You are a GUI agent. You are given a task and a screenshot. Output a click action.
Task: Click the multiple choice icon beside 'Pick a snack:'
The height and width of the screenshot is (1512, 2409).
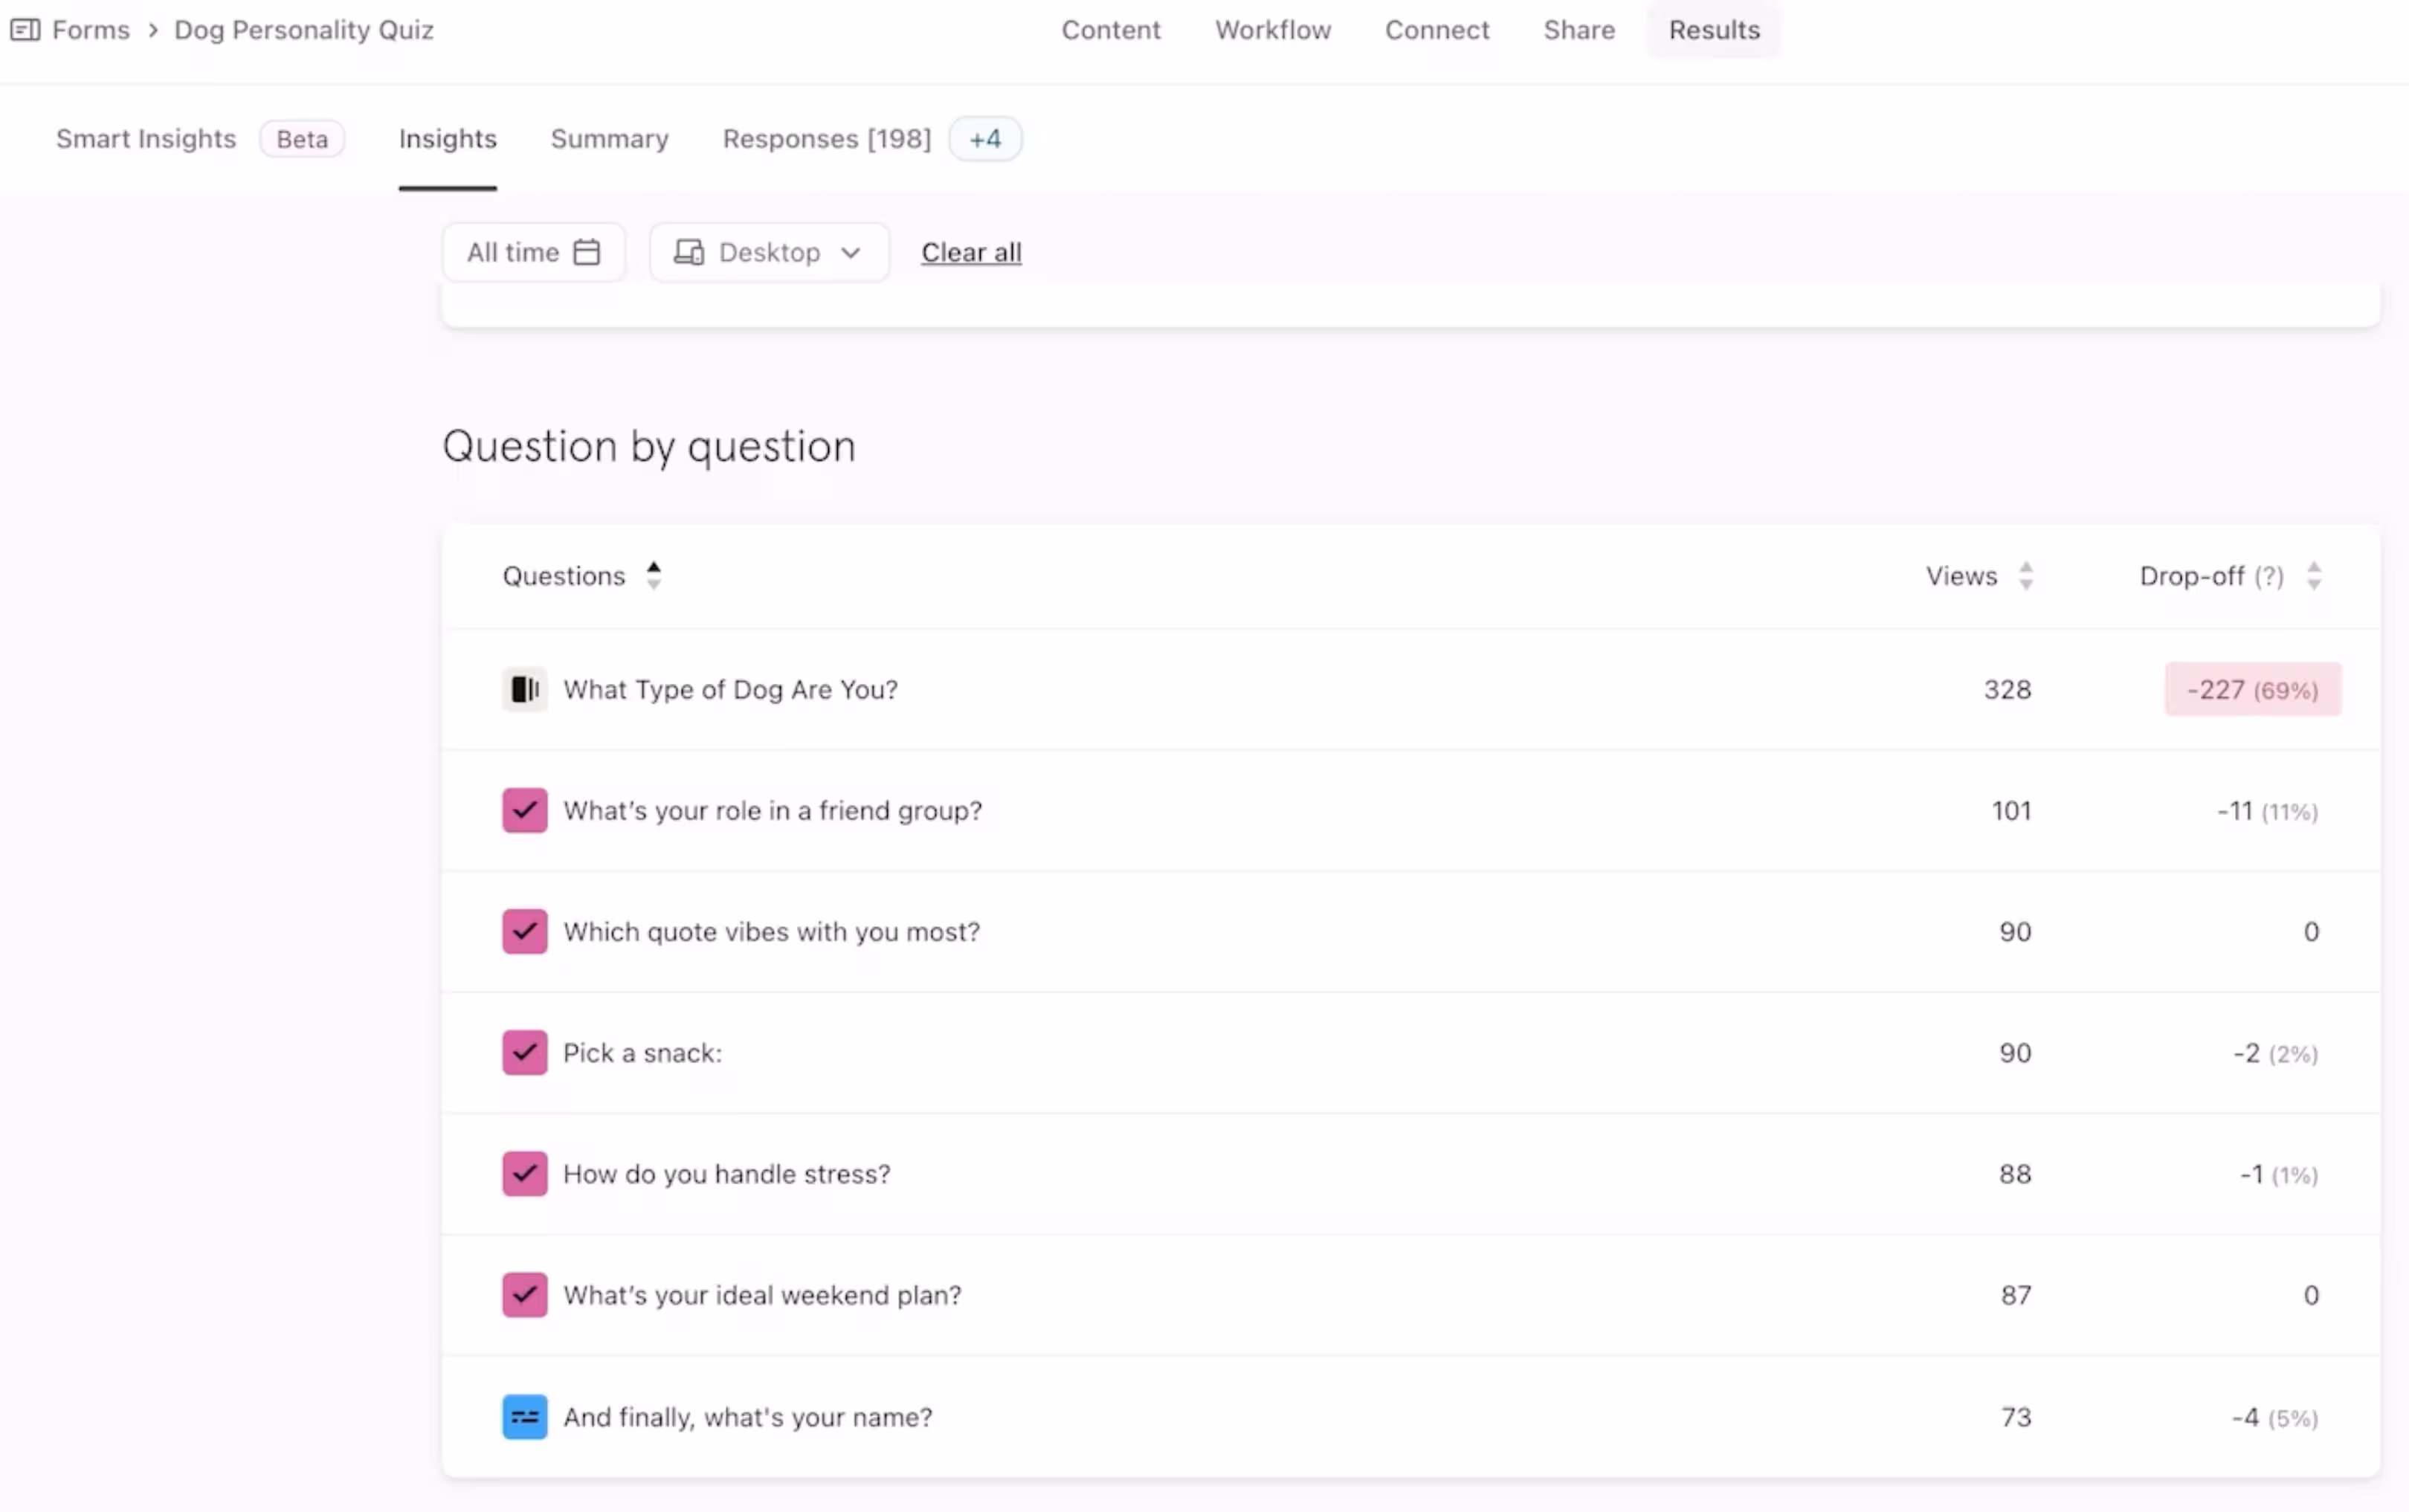point(524,1053)
